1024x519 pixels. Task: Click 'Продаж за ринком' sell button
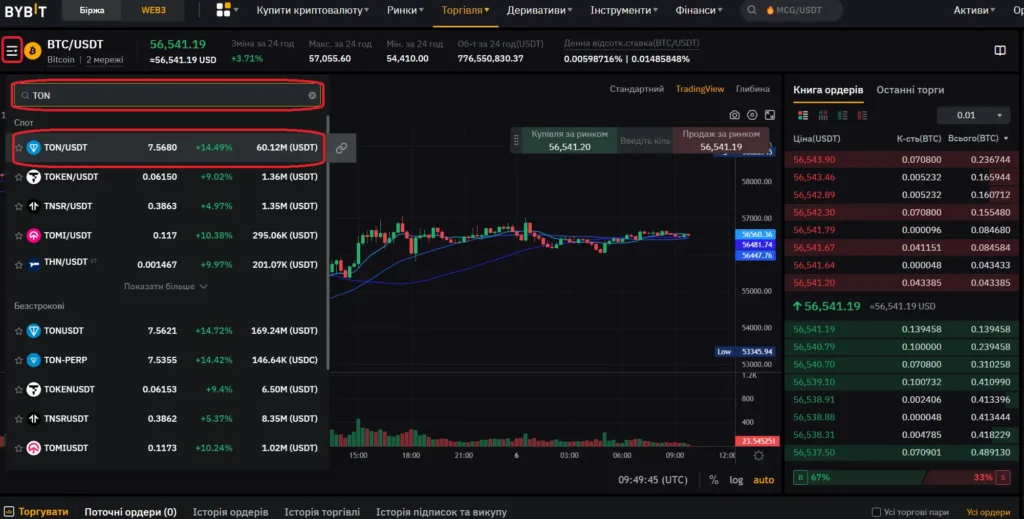click(x=721, y=140)
